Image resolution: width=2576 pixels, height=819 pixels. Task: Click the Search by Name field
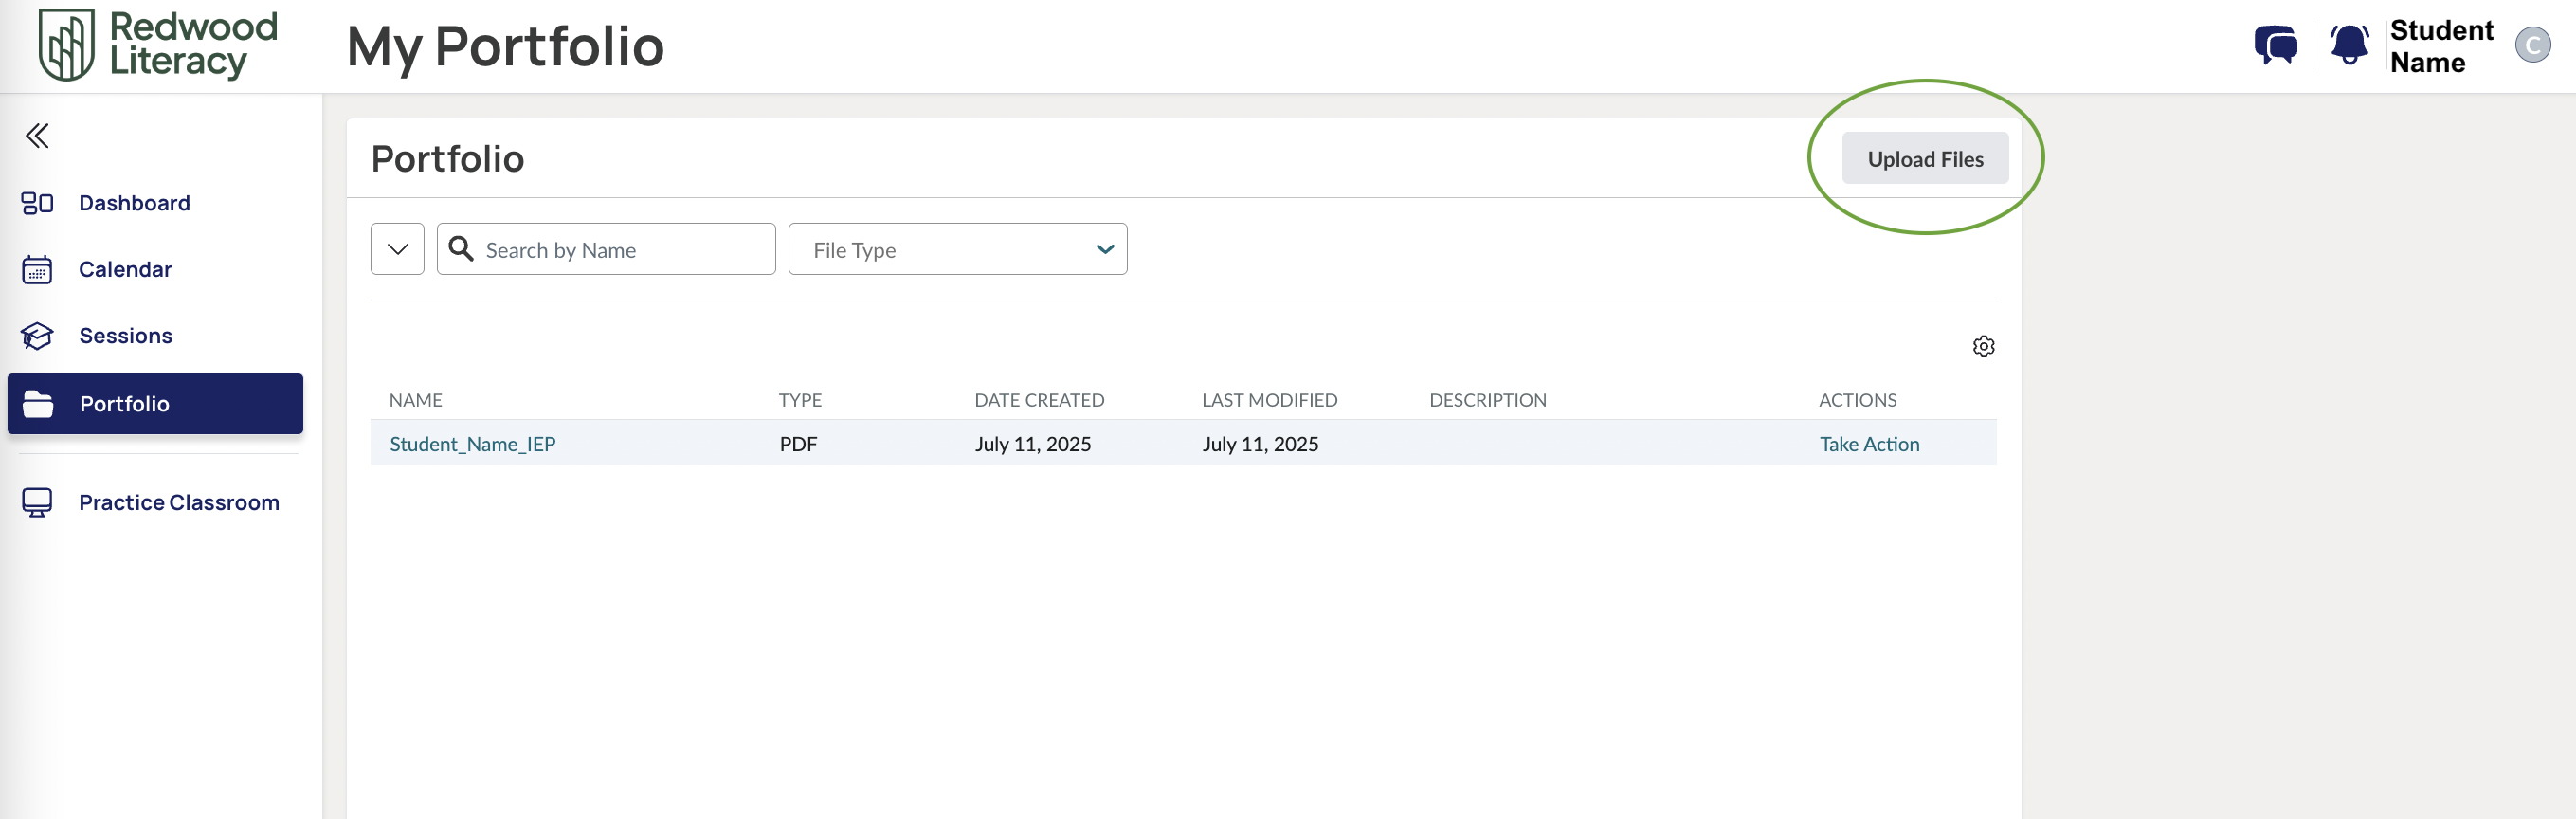[606, 249]
